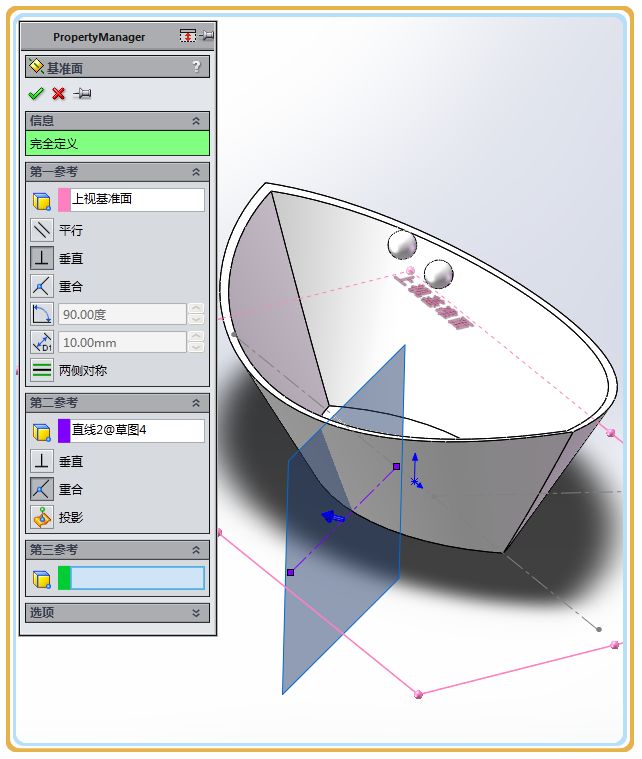Click the 基准面 plane feature icon
The height and width of the screenshot is (759, 642).
click(36, 67)
